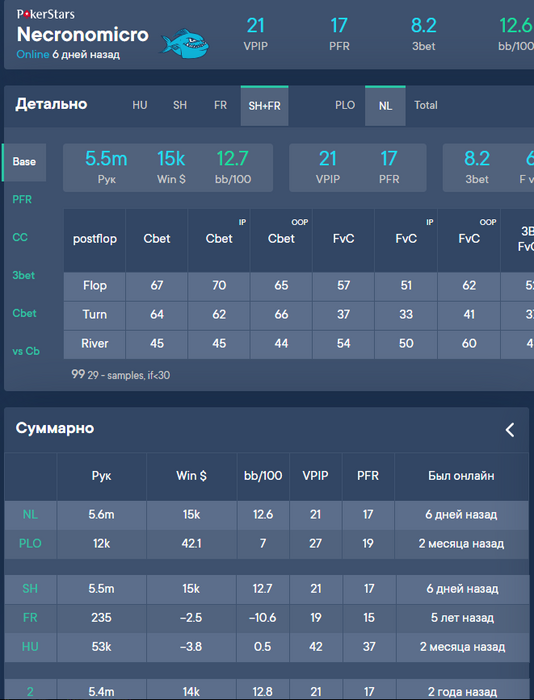Click the postflop column header
This screenshot has width=534, height=700.
[x=95, y=239]
